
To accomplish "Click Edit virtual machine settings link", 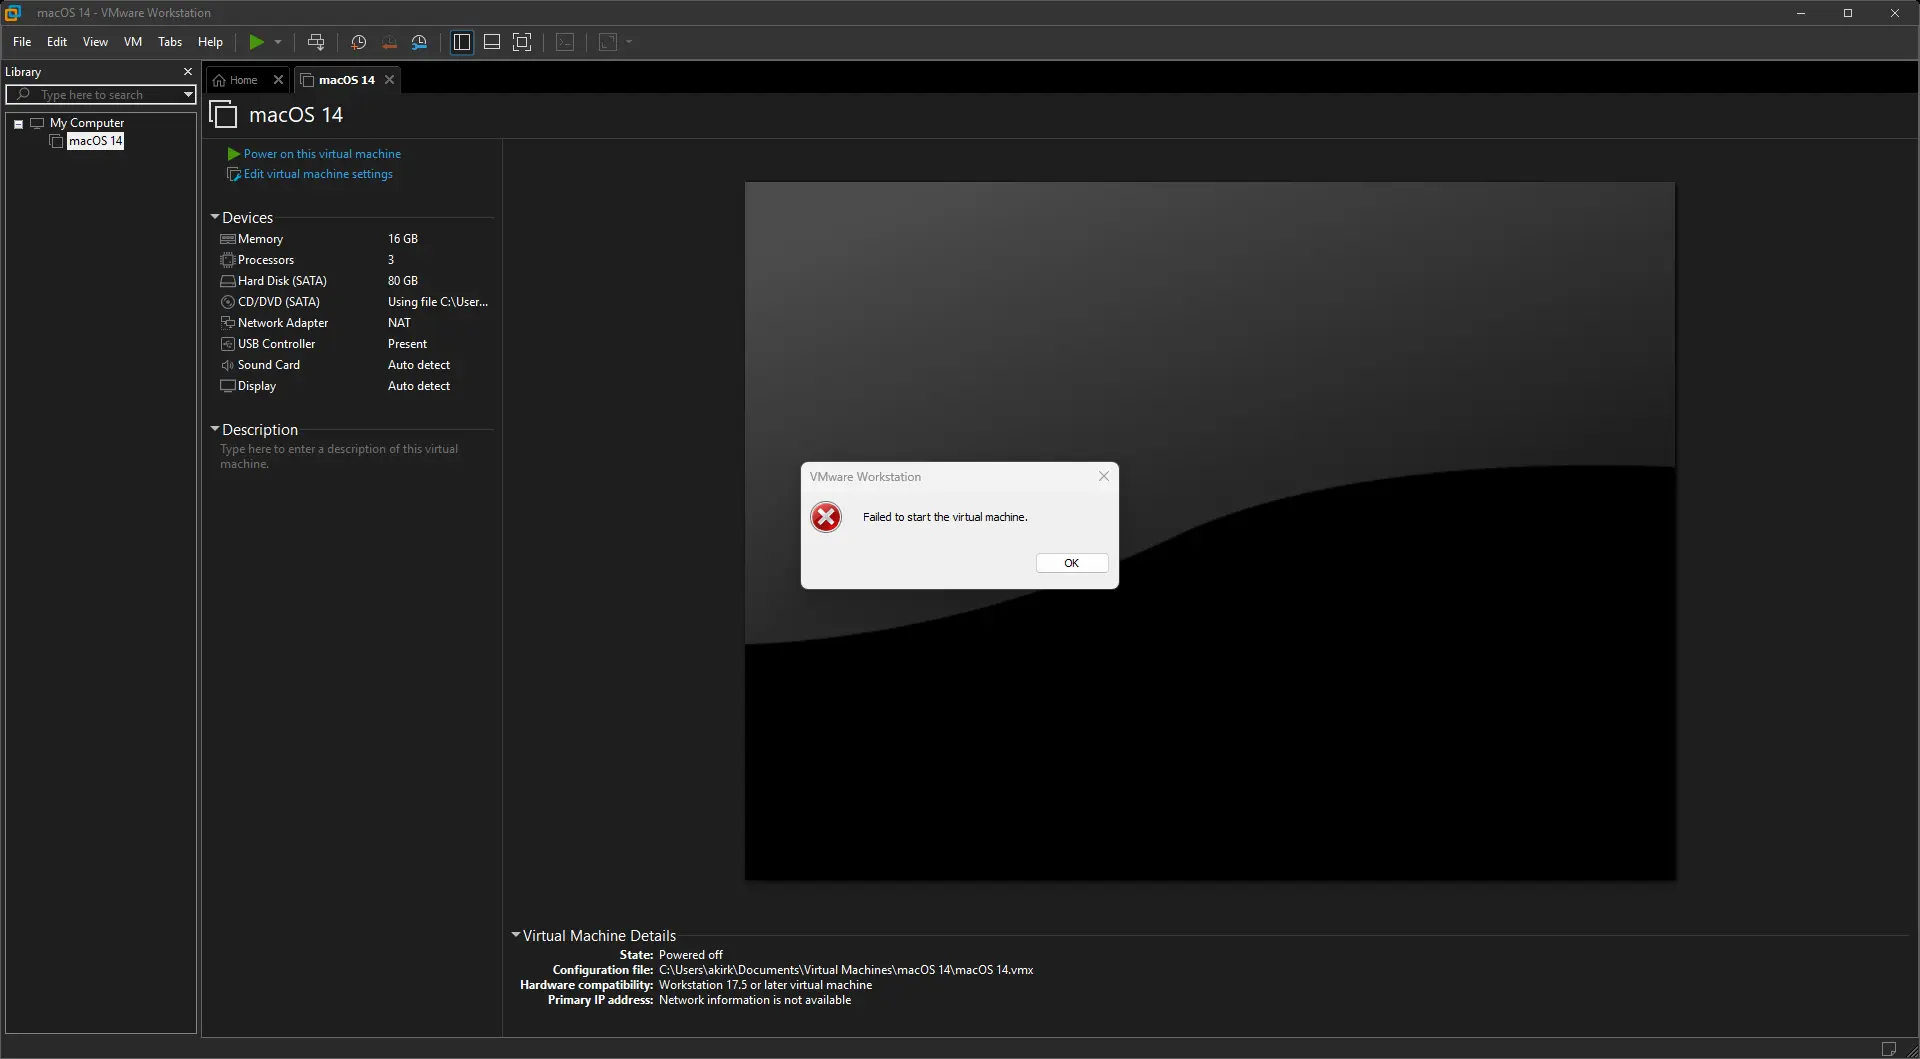I will [x=318, y=174].
